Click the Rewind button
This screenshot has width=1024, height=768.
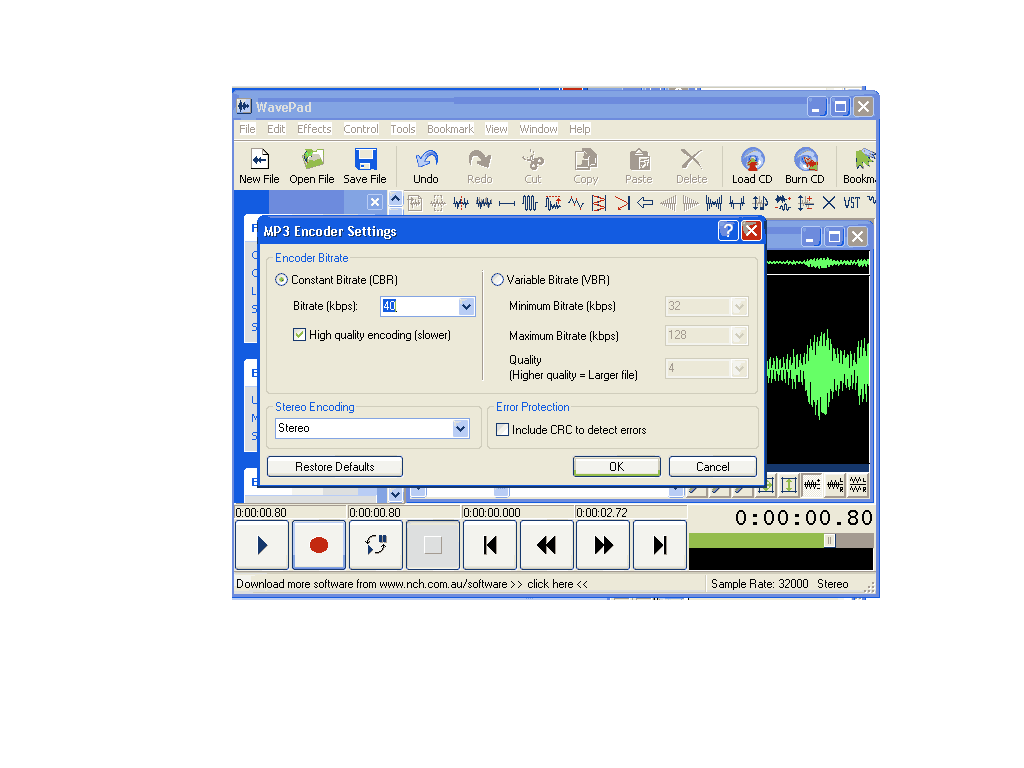(x=546, y=545)
